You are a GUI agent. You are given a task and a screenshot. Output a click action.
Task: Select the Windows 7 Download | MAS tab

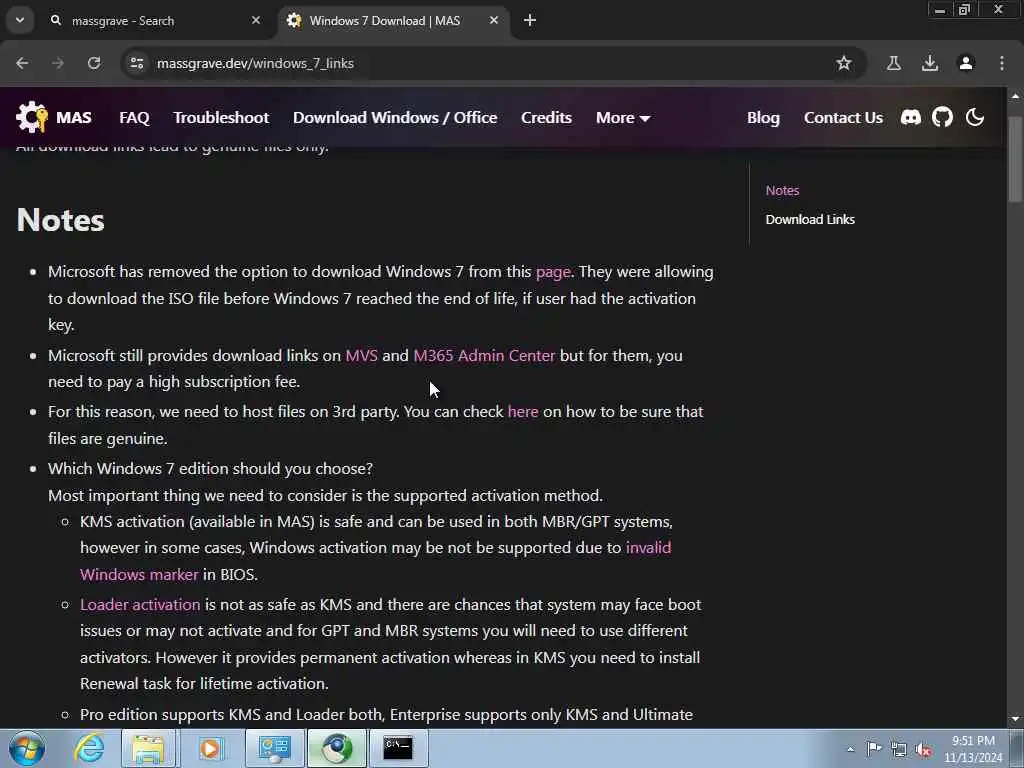coord(394,21)
